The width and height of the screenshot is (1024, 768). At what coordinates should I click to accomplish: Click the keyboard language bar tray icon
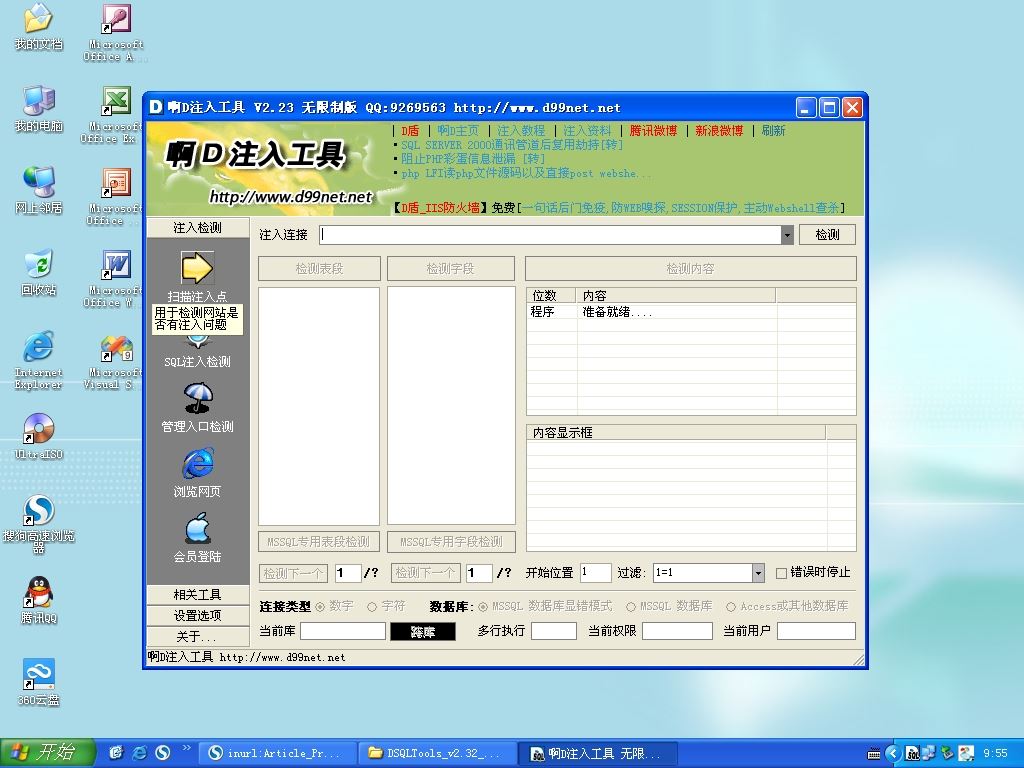(874, 754)
